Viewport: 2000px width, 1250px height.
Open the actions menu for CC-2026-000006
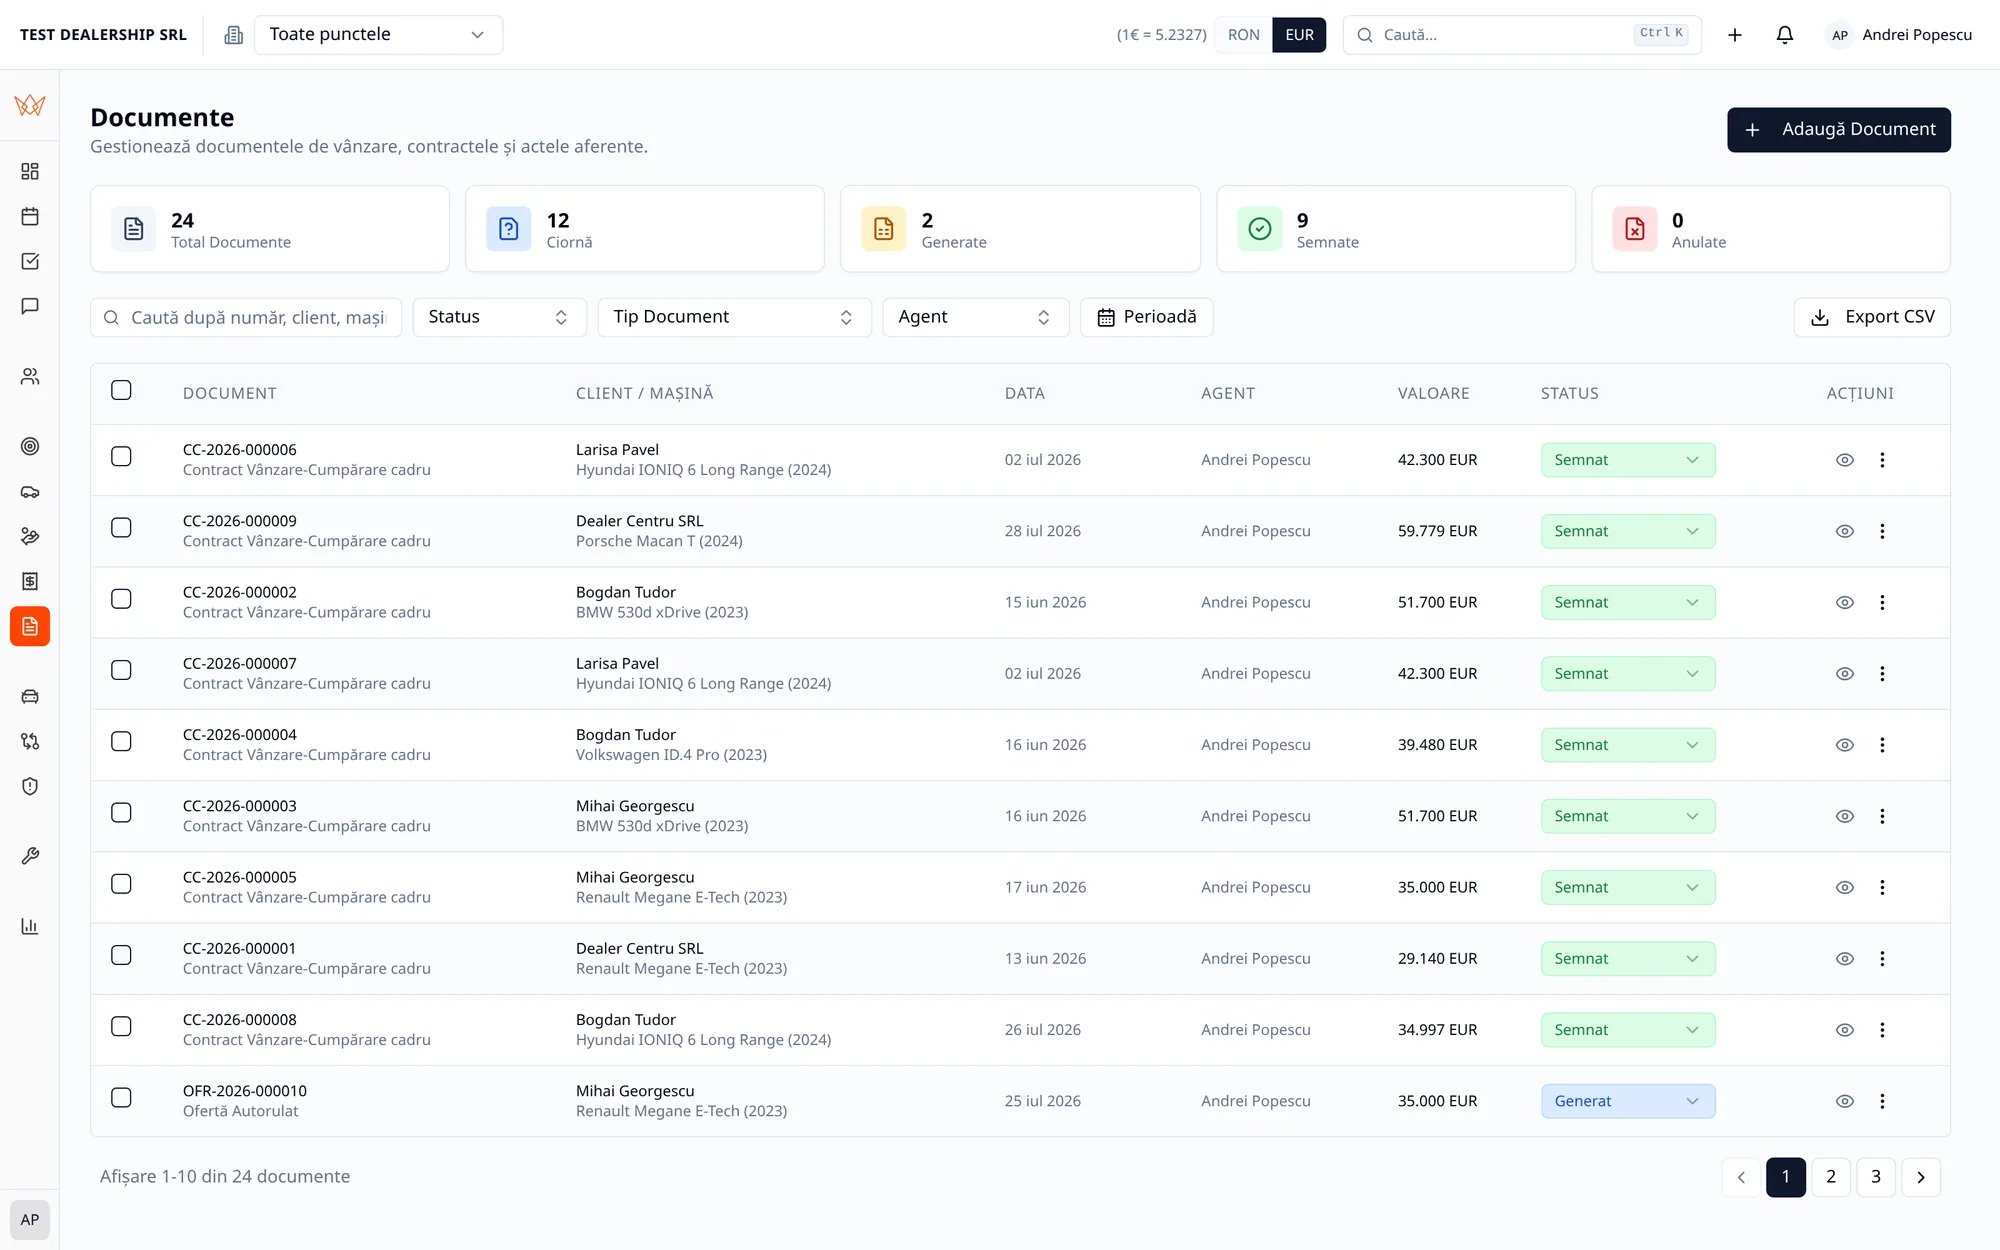coord(1882,460)
